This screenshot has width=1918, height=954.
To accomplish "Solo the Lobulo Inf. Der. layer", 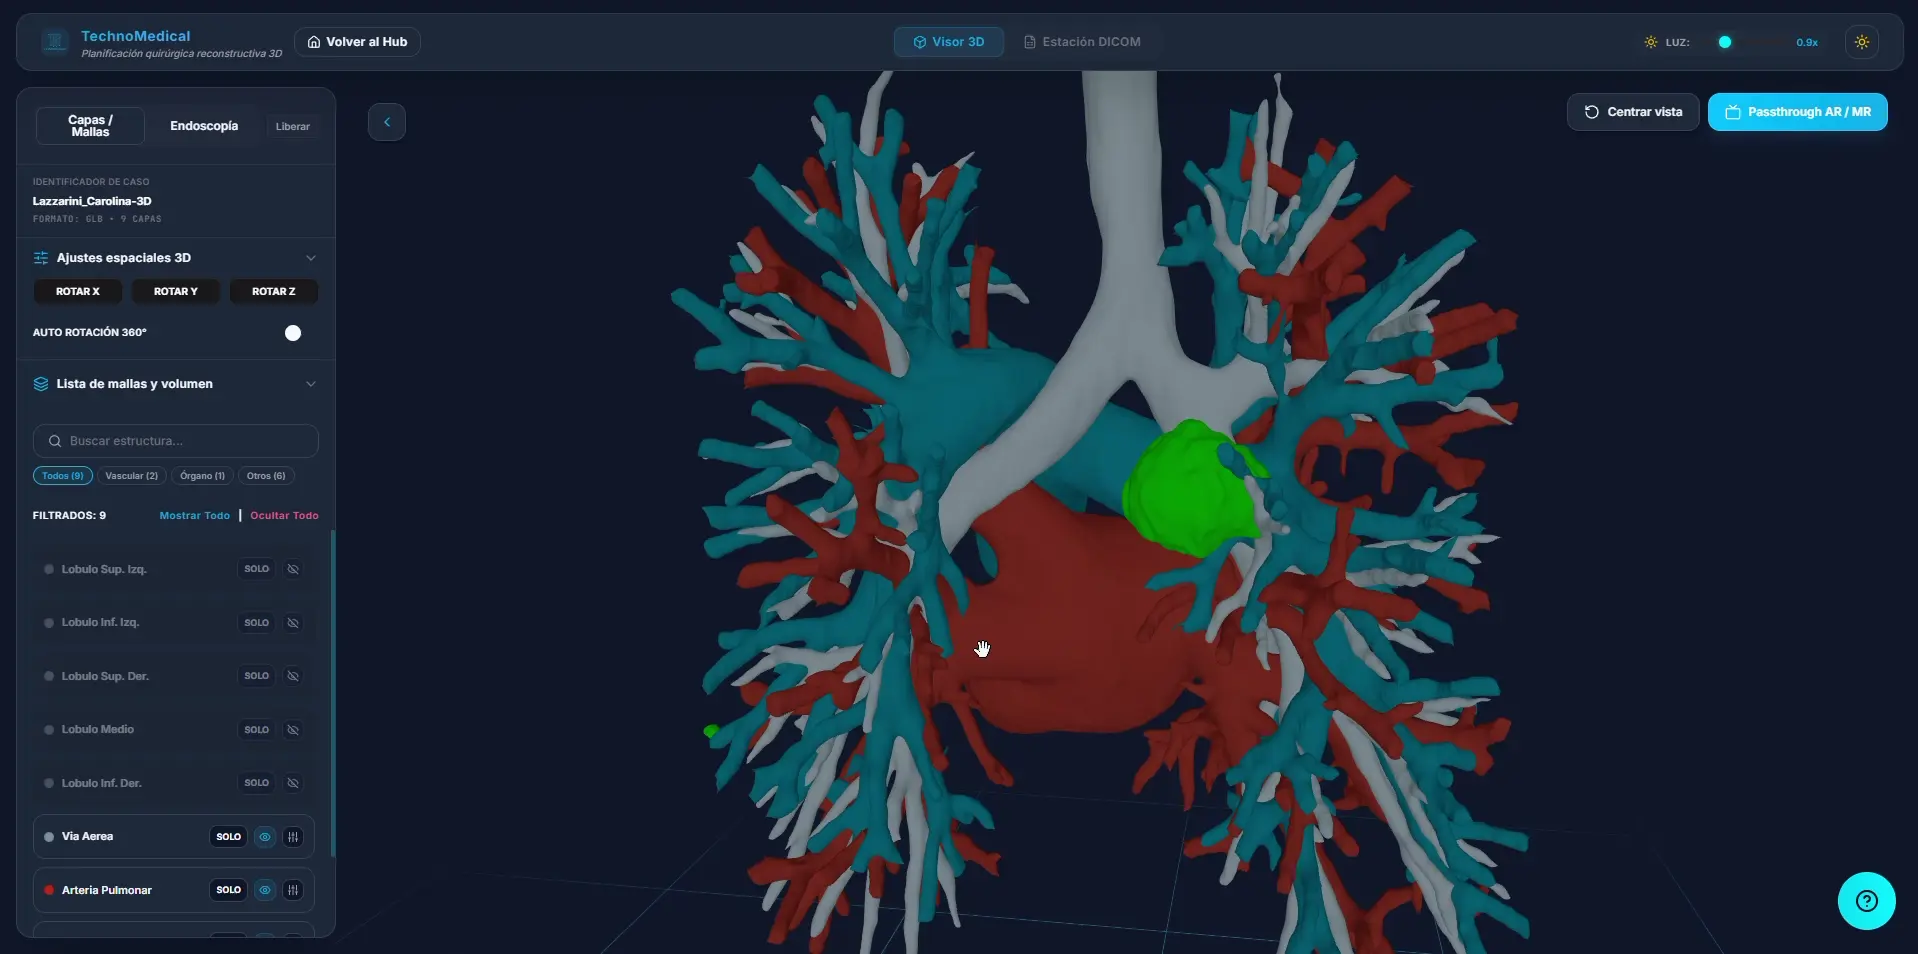I will click(257, 783).
